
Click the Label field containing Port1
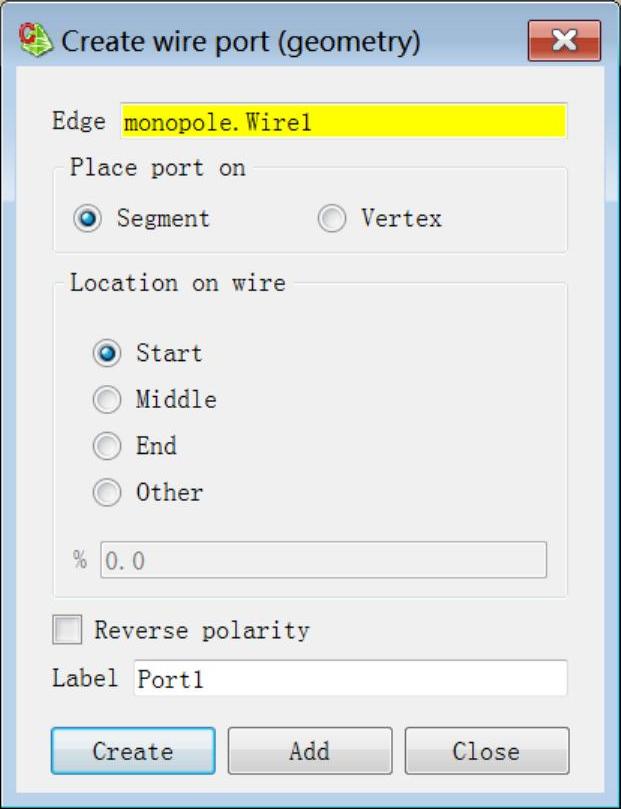[350, 678]
